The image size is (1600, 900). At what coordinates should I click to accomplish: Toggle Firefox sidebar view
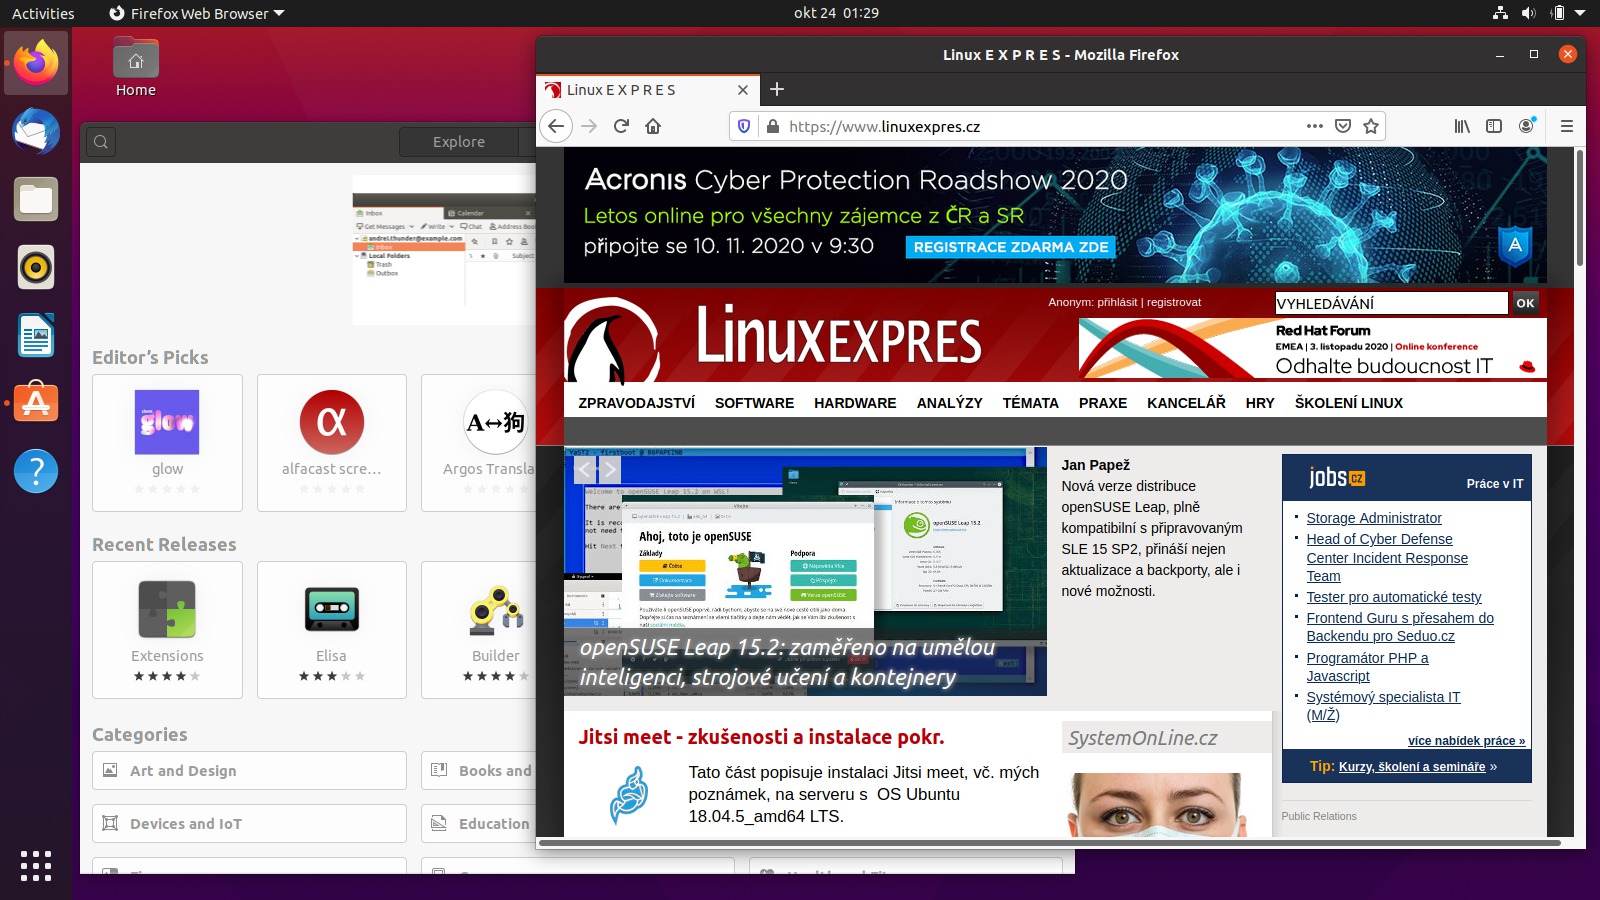tap(1494, 126)
